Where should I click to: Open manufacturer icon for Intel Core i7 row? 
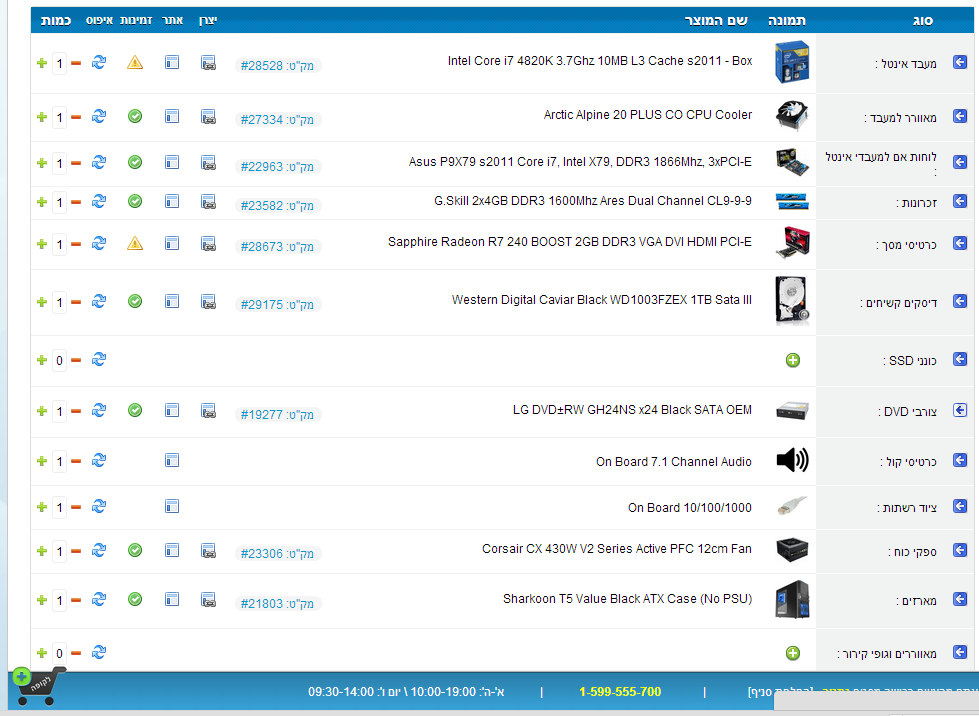pyautogui.click(x=209, y=62)
